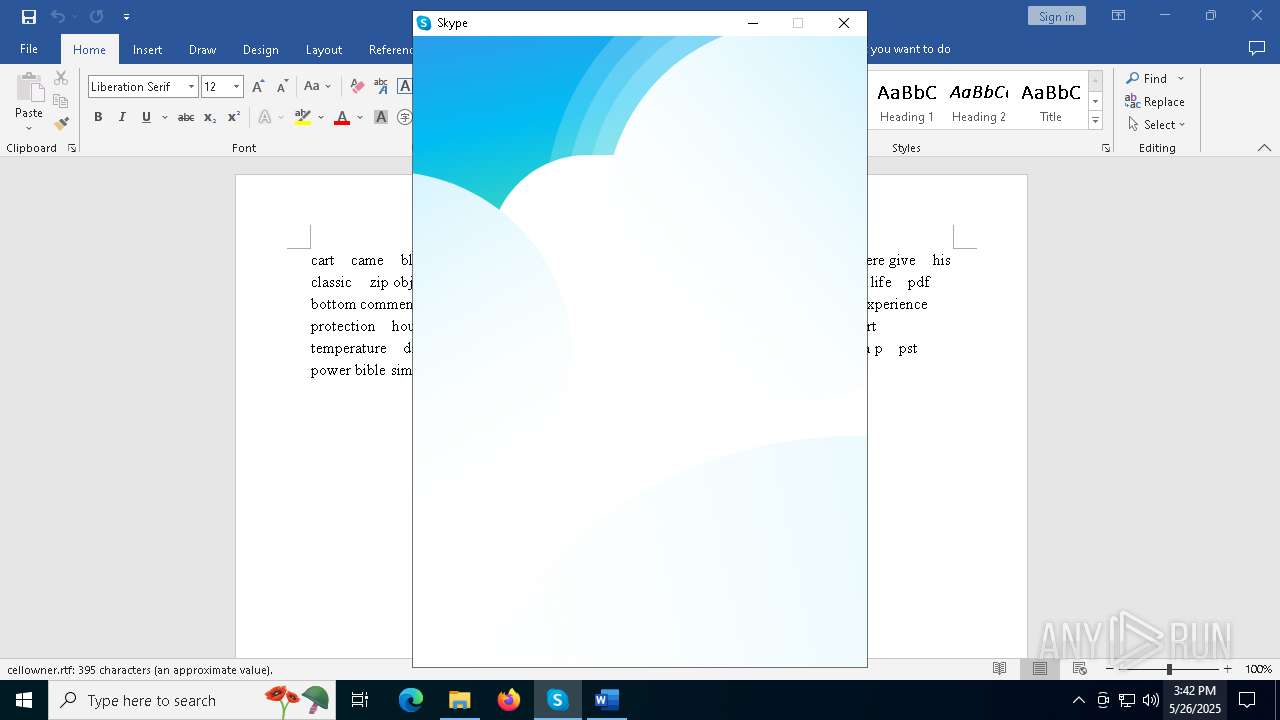The height and width of the screenshot is (720, 1280).
Task: Zoom in with plus button
Action: click(x=1228, y=669)
